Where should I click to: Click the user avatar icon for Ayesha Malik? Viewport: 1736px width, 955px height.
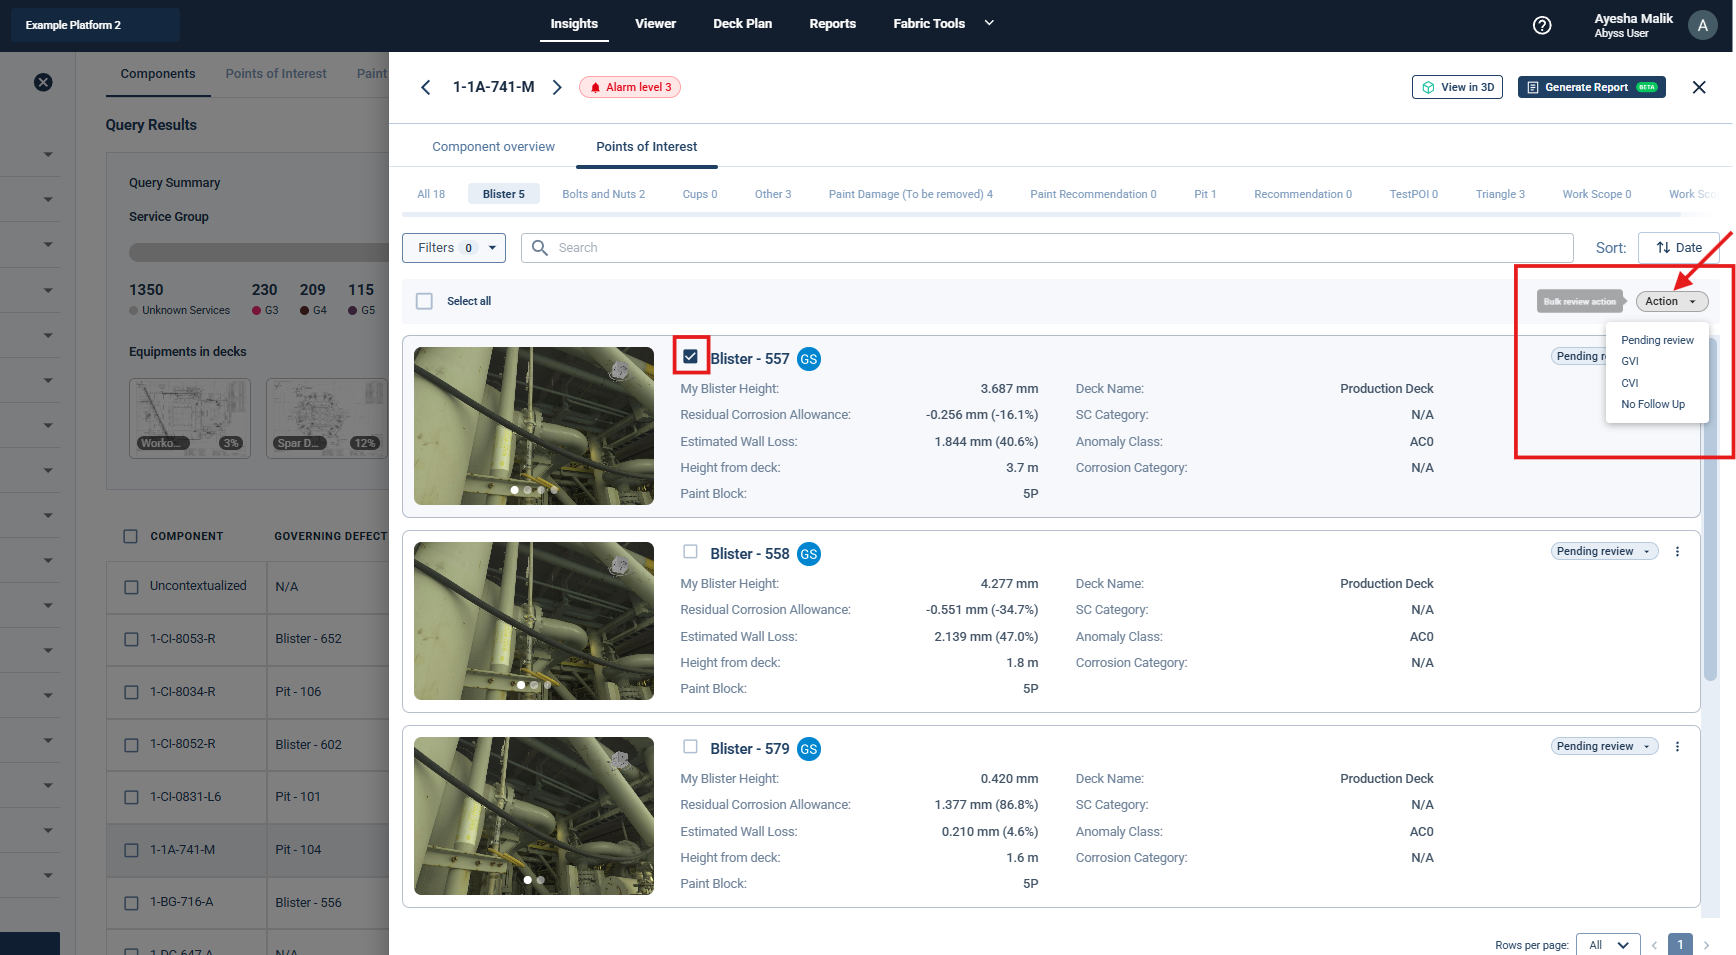point(1702,25)
